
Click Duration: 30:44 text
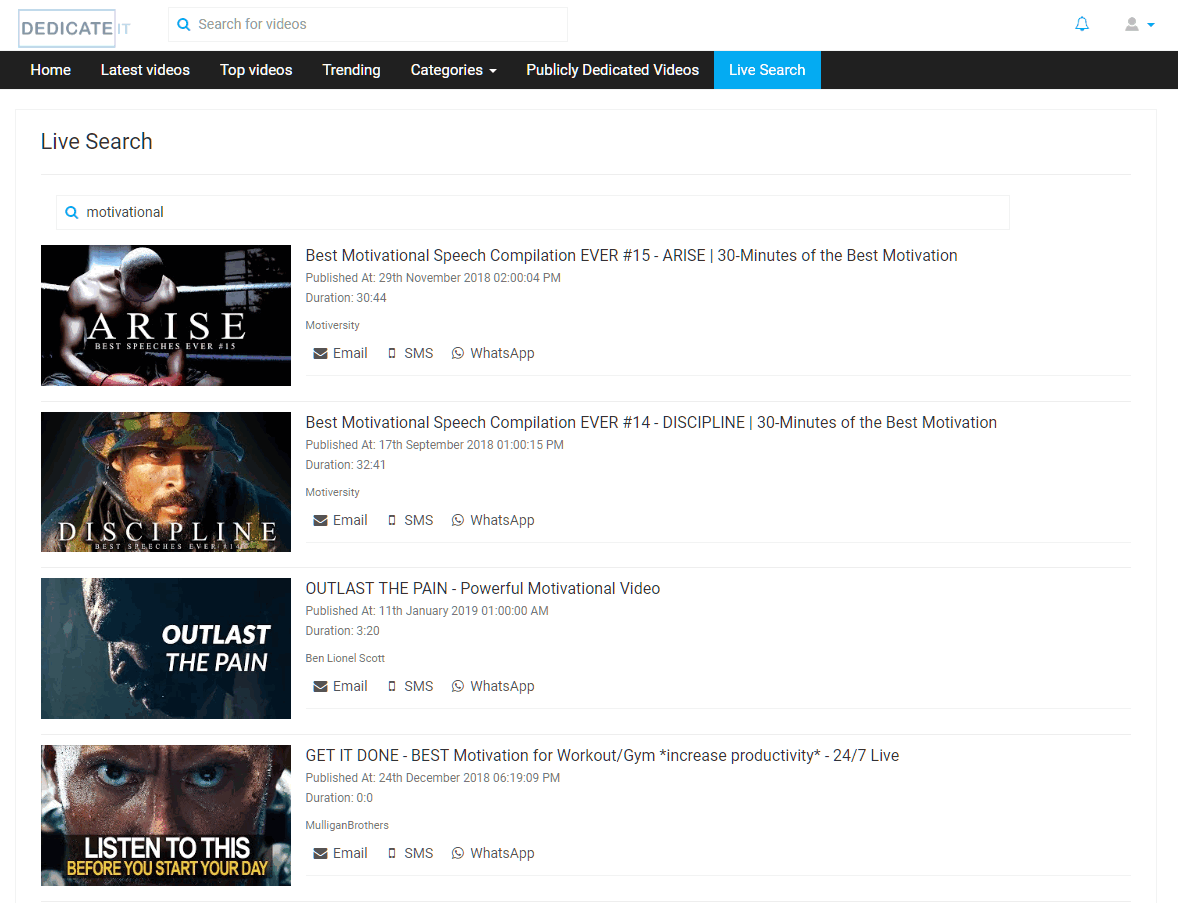click(x=346, y=297)
